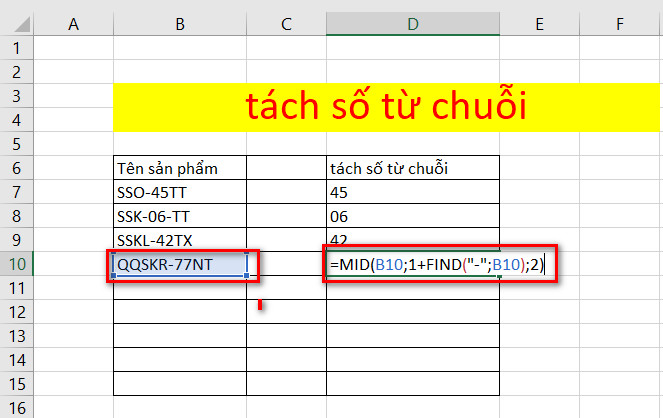The width and height of the screenshot is (663, 418).
Task: Select empty cell C6 in table
Action: pos(287,168)
